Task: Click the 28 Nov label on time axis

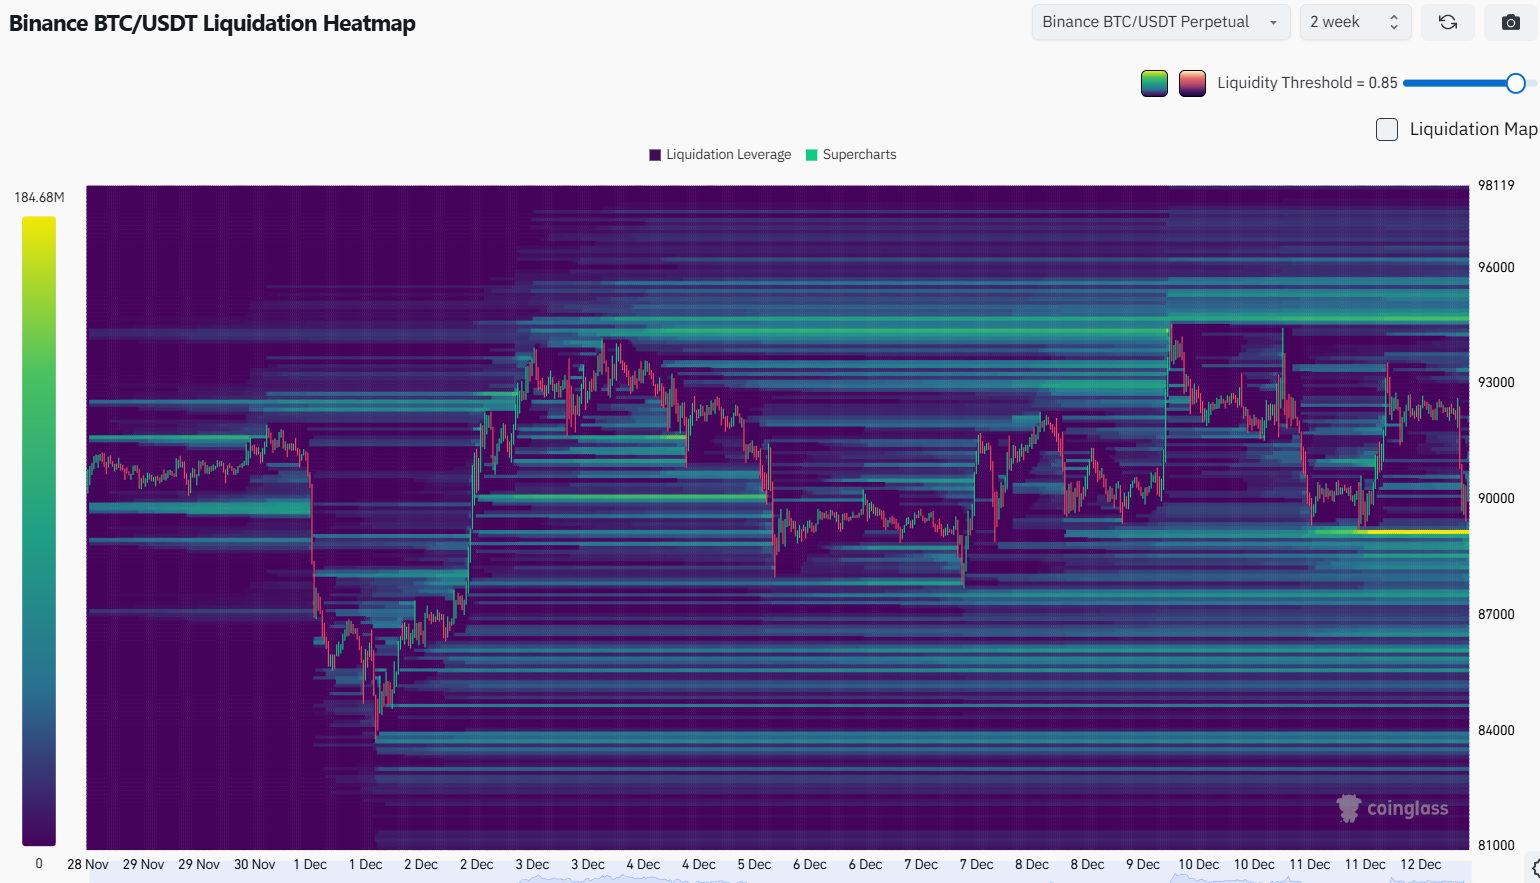Action: 88,864
